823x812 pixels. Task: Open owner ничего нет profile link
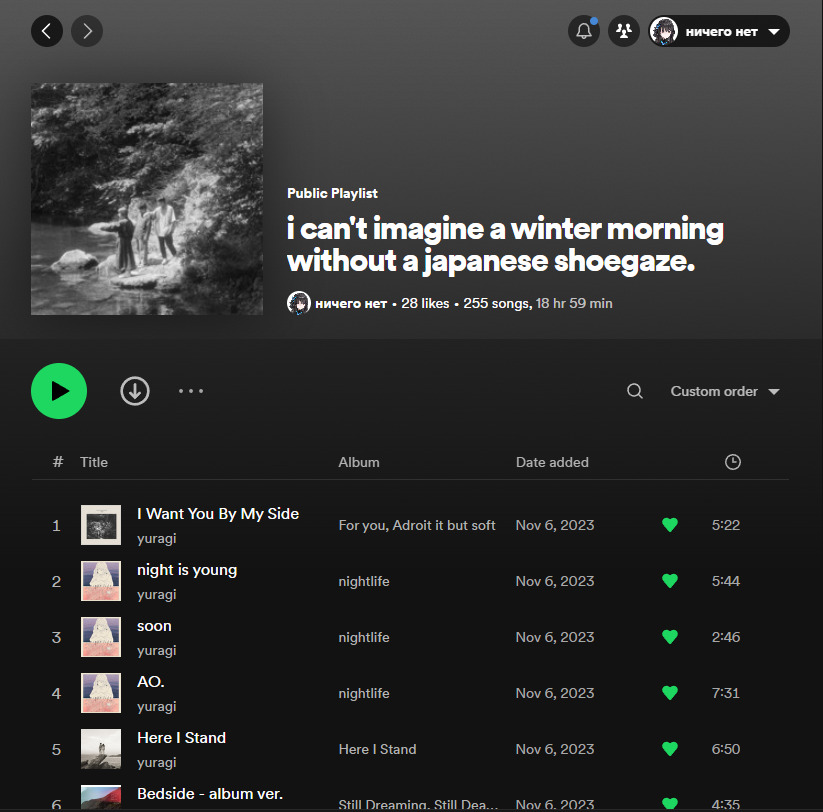coord(351,303)
